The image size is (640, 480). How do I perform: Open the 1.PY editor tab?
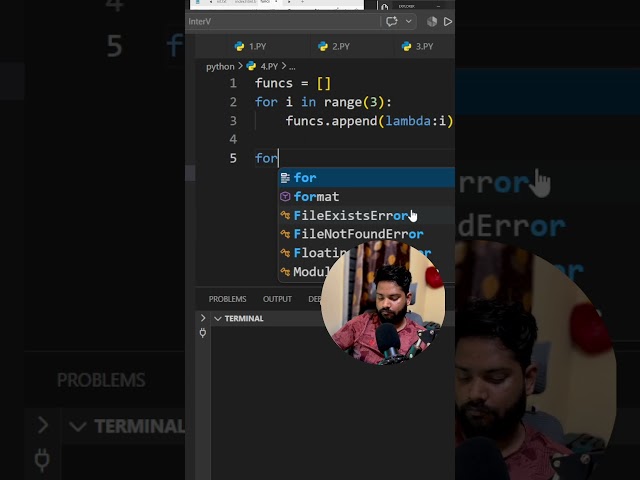tap(250, 47)
